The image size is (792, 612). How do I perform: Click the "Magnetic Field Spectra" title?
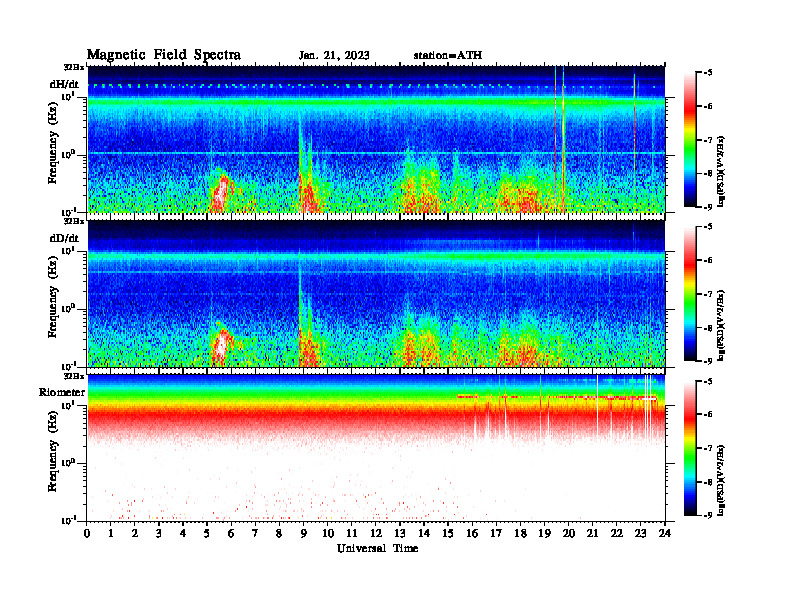tap(163, 55)
